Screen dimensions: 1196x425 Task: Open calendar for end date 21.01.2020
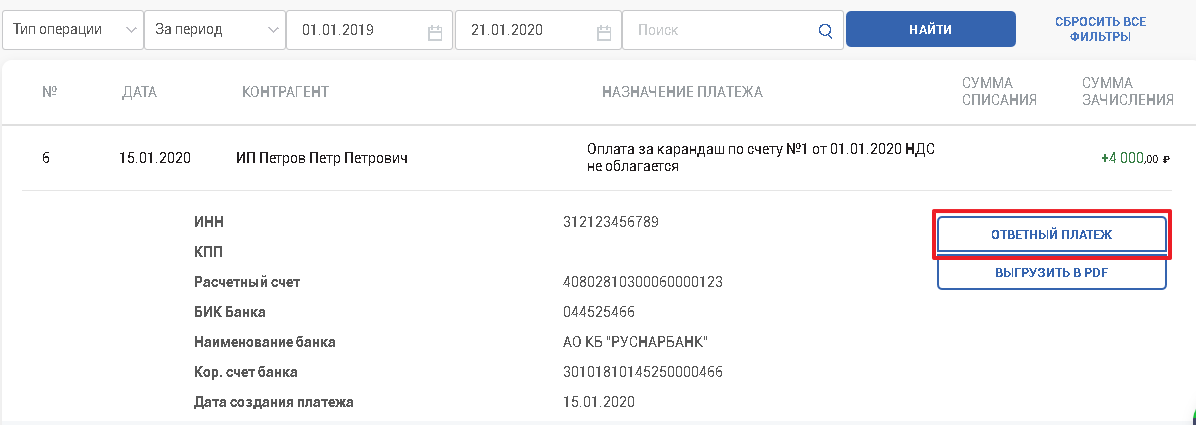click(604, 32)
